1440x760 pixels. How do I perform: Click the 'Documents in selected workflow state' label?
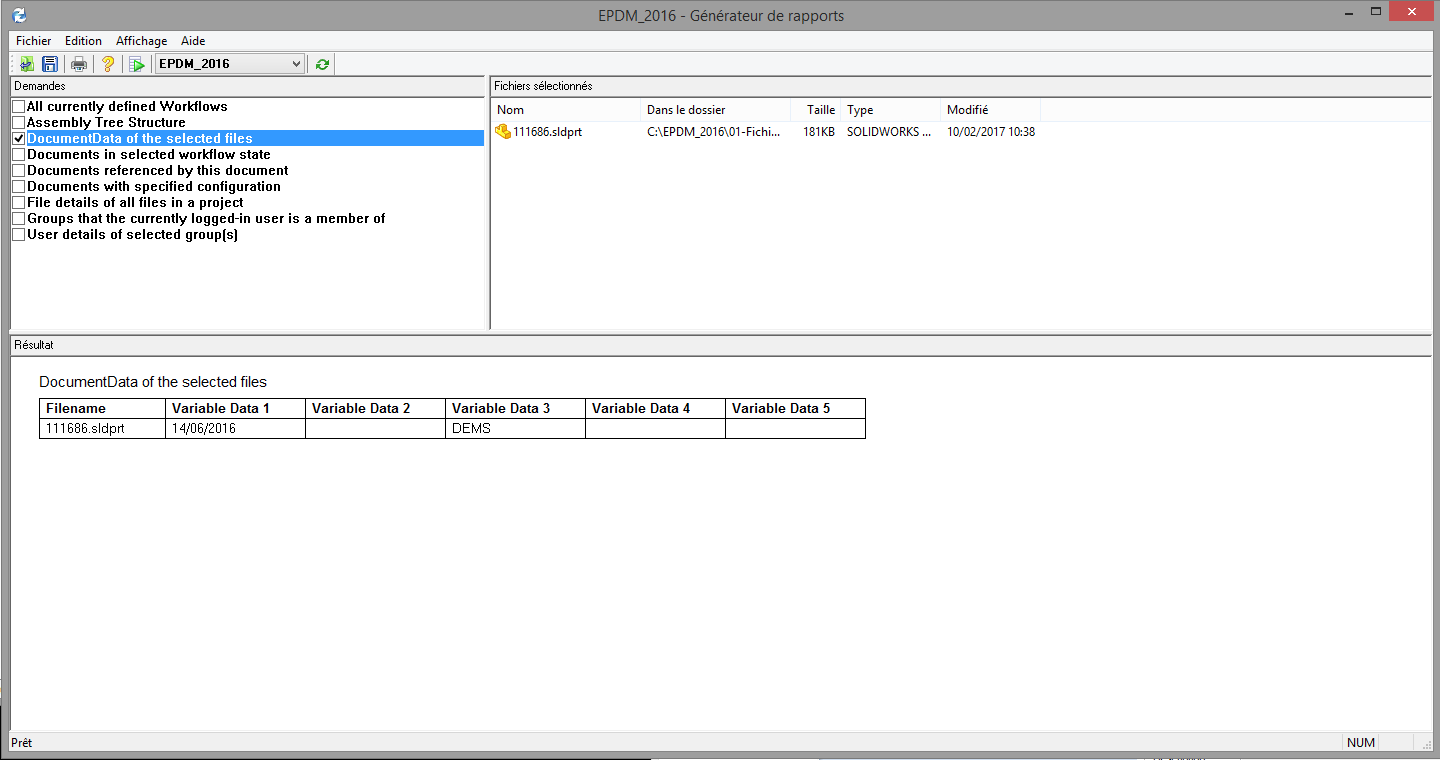pyautogui.click(x=149, y=155)
